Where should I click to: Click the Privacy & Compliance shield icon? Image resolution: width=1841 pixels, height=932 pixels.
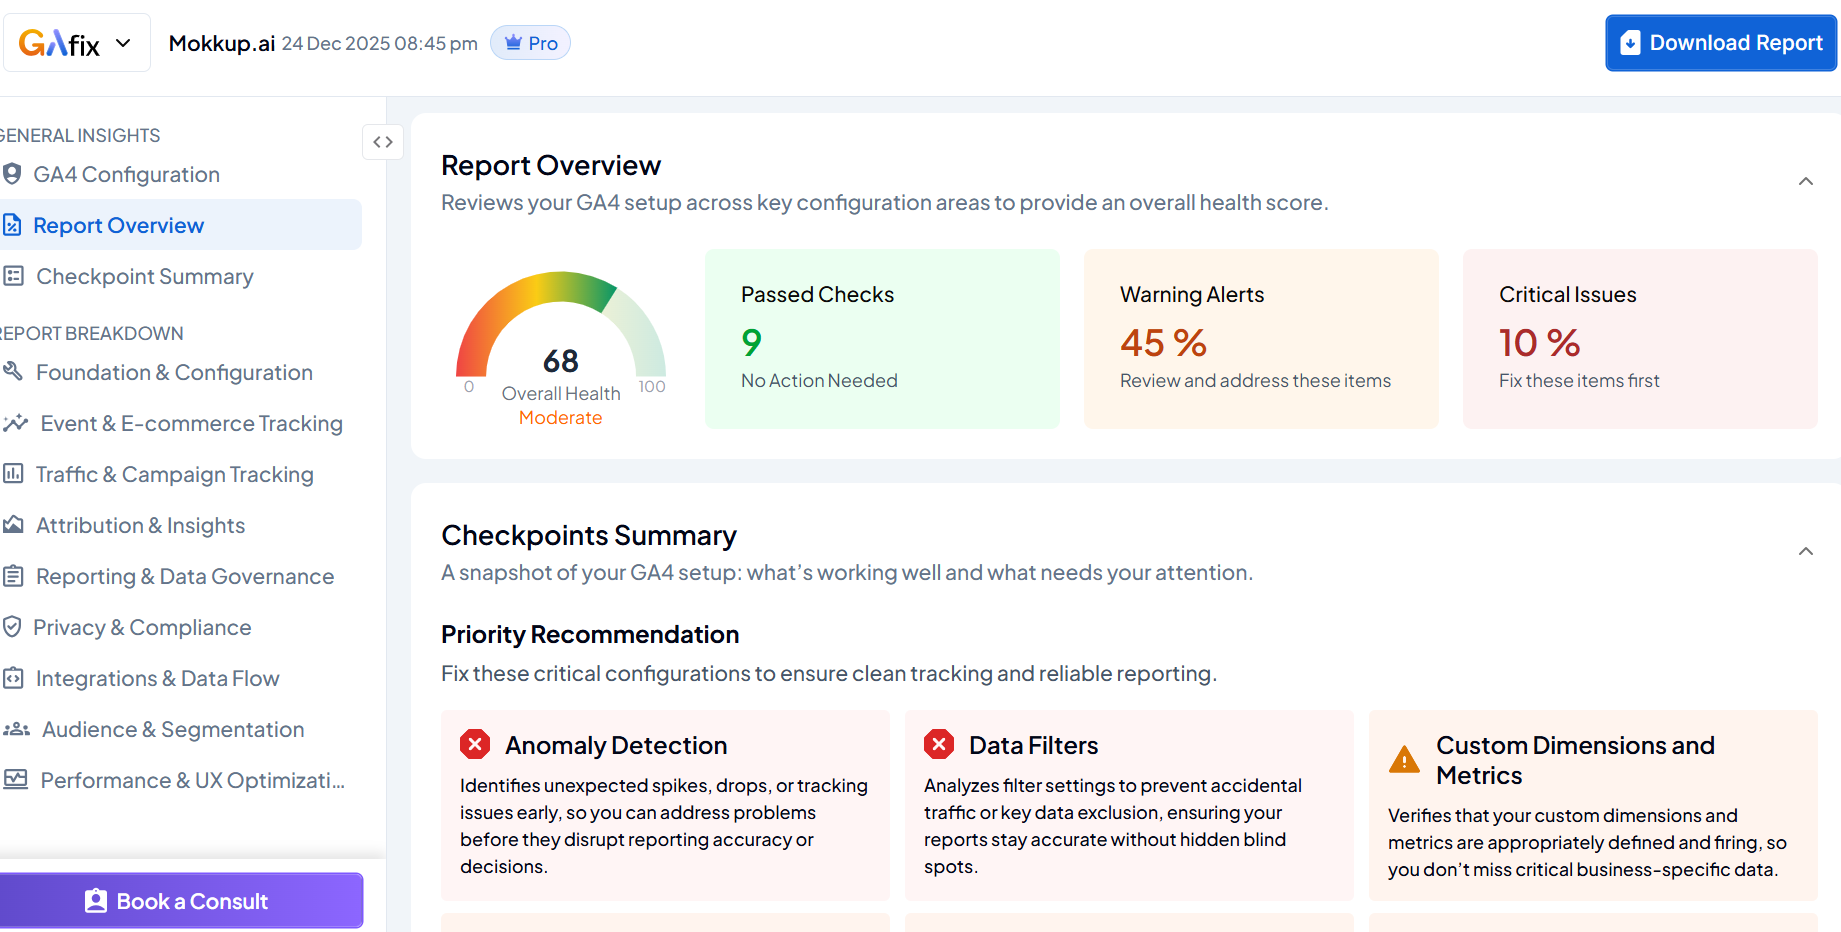point(12,627)
